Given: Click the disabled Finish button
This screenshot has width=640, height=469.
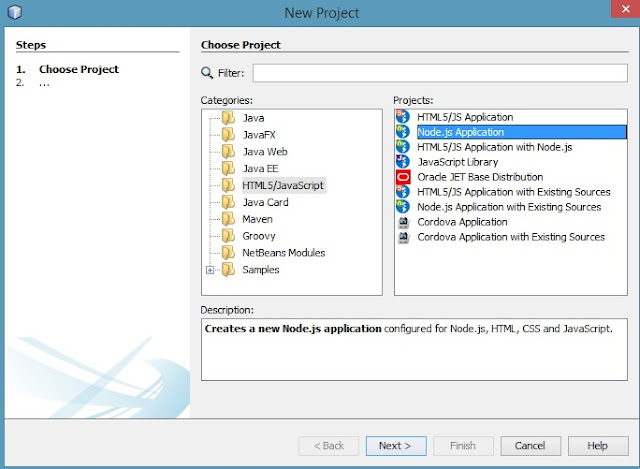Looking at the screenshot, I should [463, 446].
